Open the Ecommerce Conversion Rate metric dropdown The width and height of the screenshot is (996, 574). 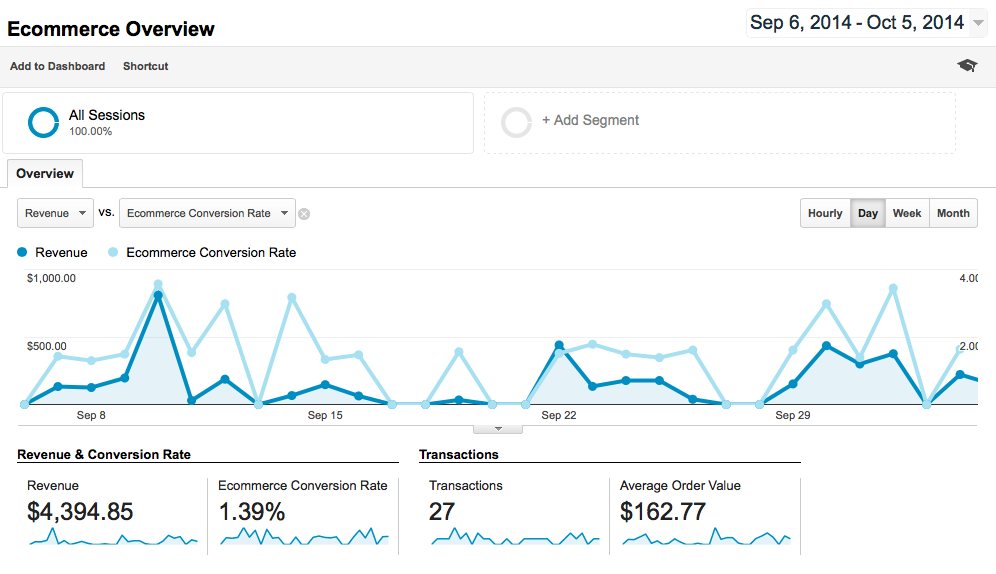207,213
